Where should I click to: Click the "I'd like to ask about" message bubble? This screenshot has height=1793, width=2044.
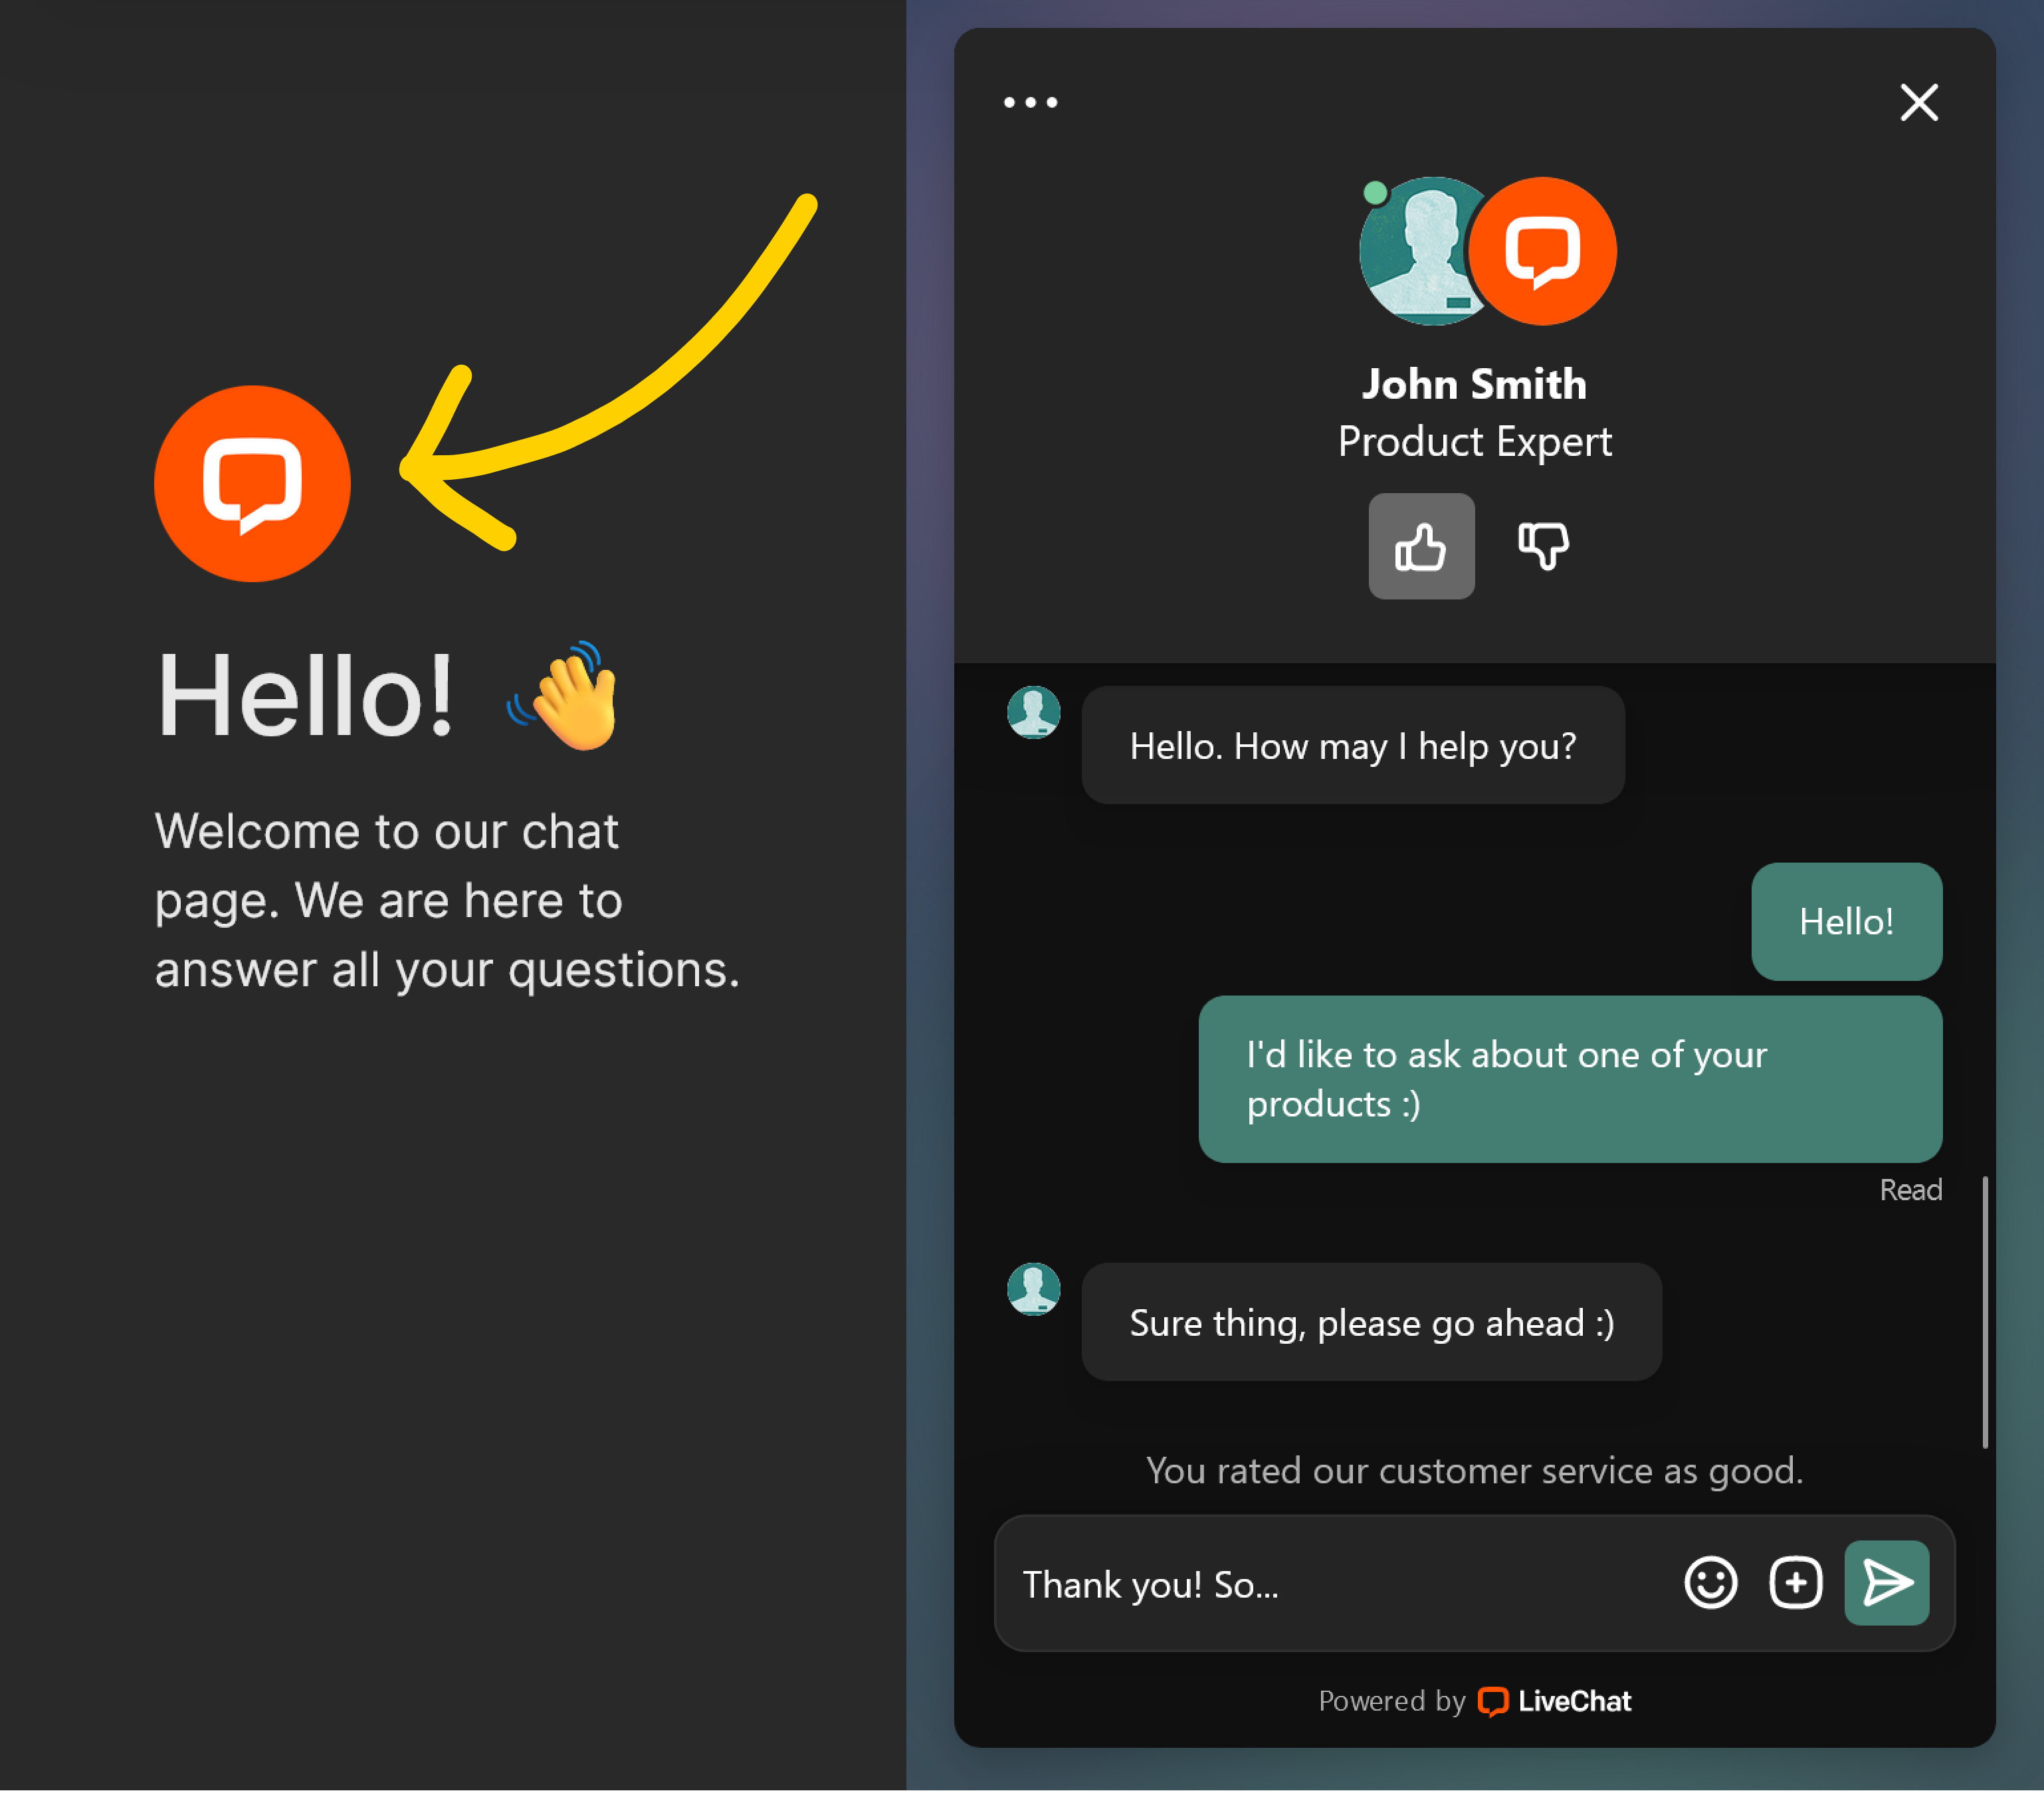1570,1078
